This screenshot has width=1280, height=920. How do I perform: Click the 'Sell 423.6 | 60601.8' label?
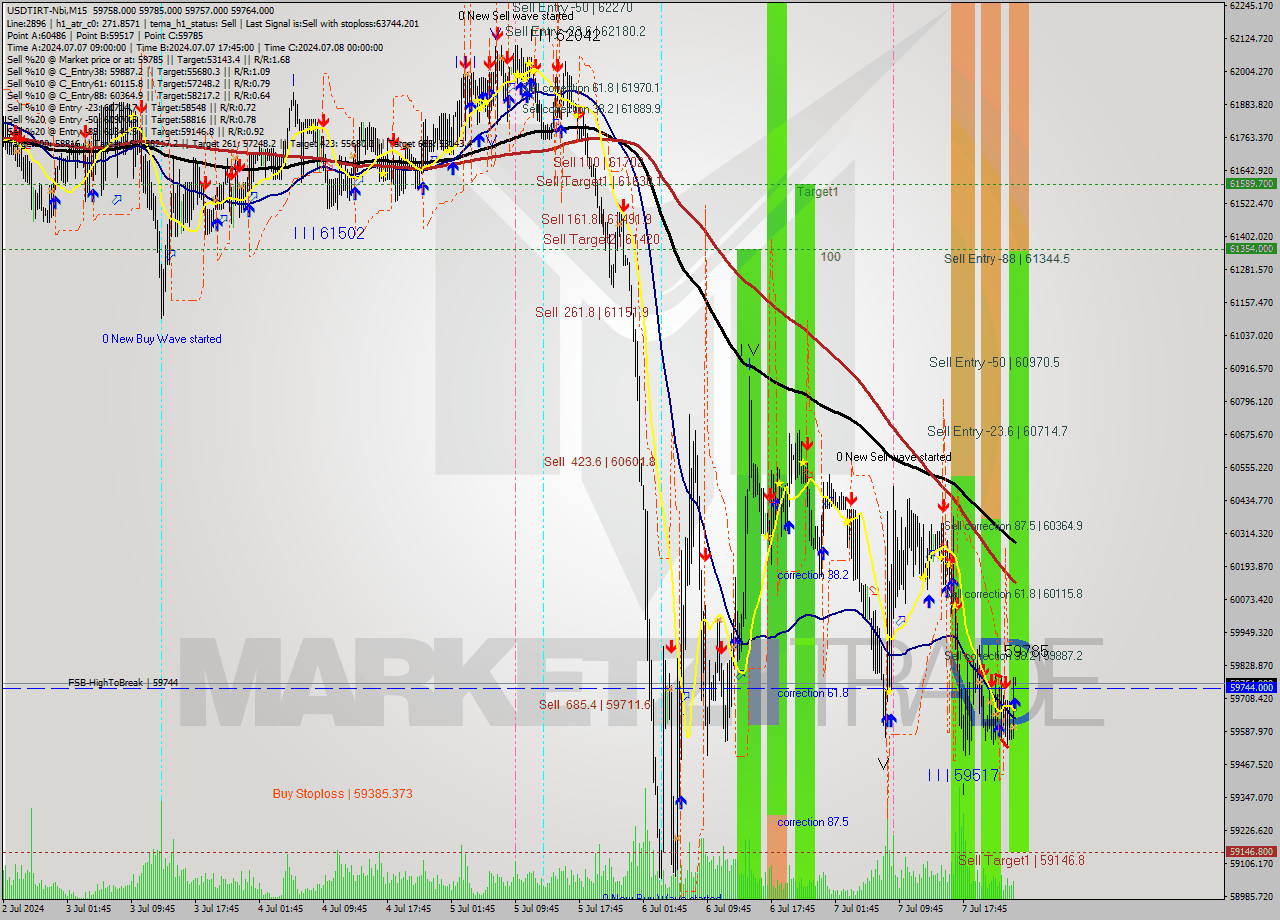[x=599, y=462]
